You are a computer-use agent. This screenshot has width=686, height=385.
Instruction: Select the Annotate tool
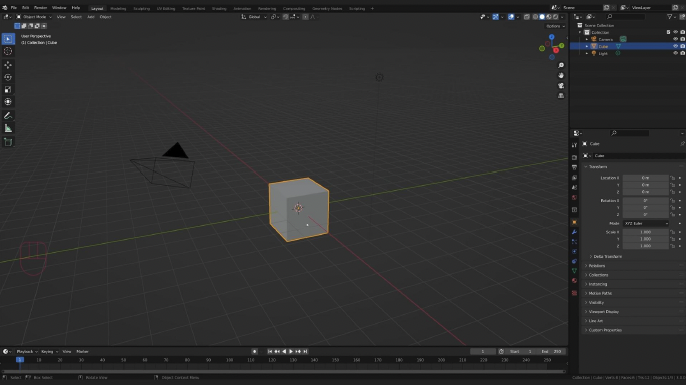8,116
